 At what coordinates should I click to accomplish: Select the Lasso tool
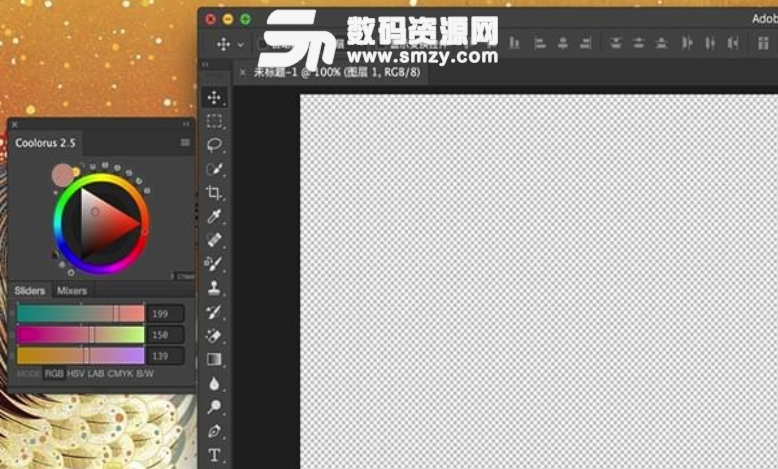click(214, 144)
